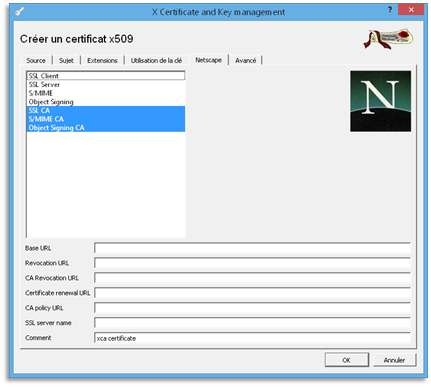431x387 pixels.
Task: Select SSL Client in the list
Action: tap(106, 76)
